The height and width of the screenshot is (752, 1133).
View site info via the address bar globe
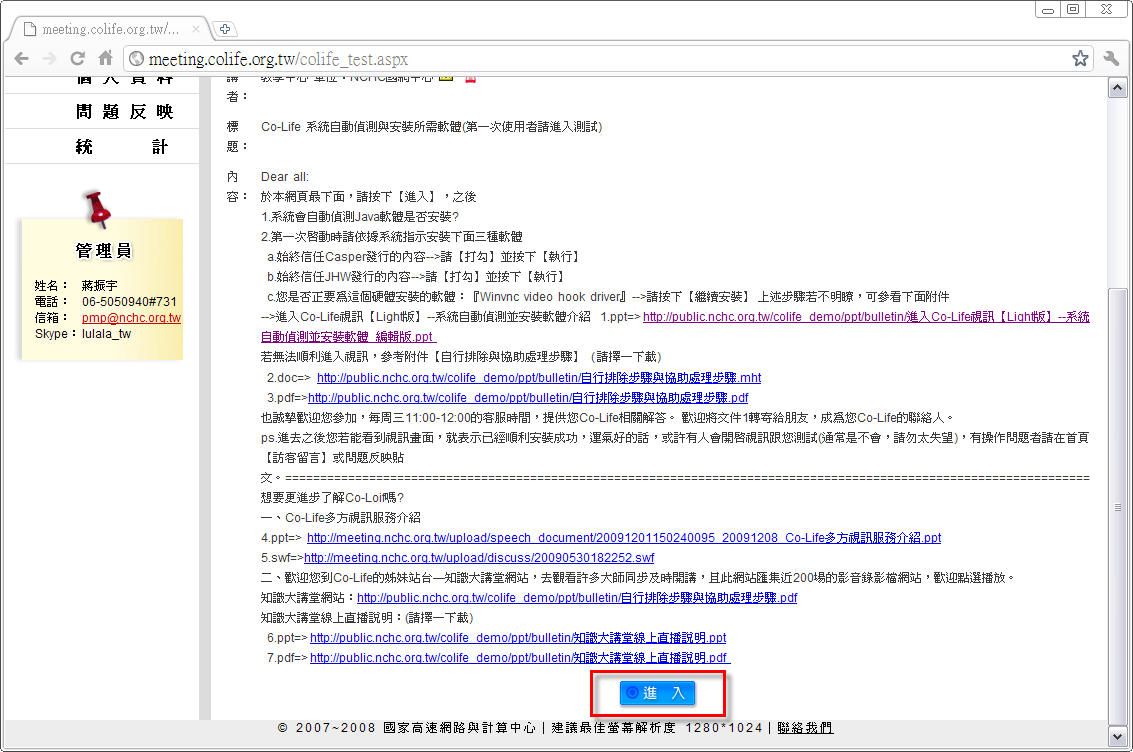coord(137,59)
